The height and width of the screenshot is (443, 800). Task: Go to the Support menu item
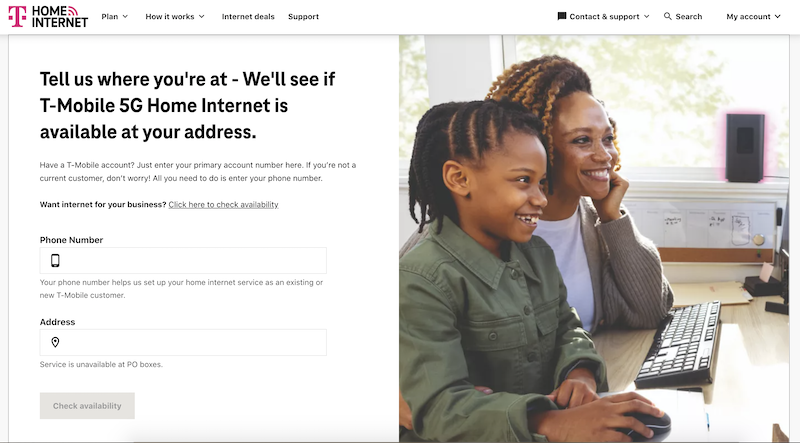[x=303, y=16]
